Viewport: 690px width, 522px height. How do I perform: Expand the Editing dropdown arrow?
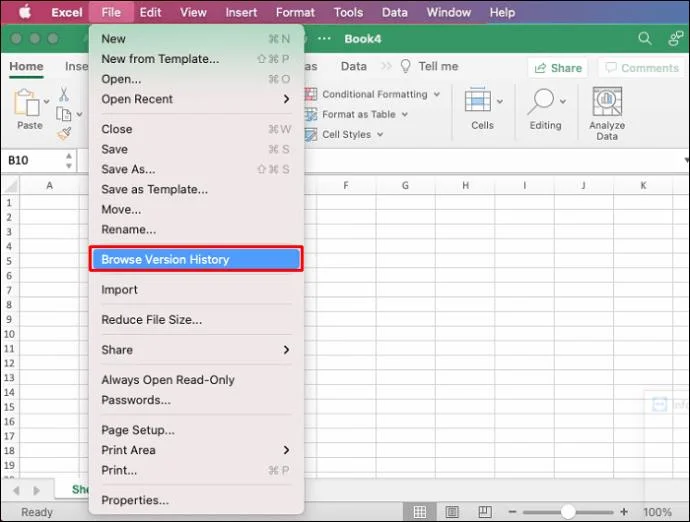point(563,102)
